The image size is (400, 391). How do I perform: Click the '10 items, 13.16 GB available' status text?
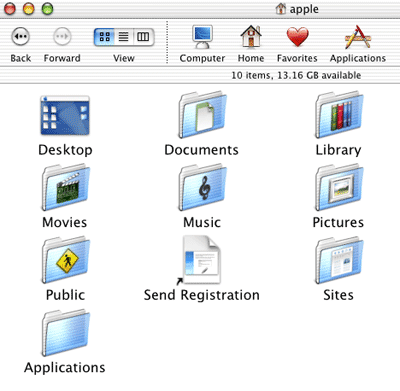(296, 75)
